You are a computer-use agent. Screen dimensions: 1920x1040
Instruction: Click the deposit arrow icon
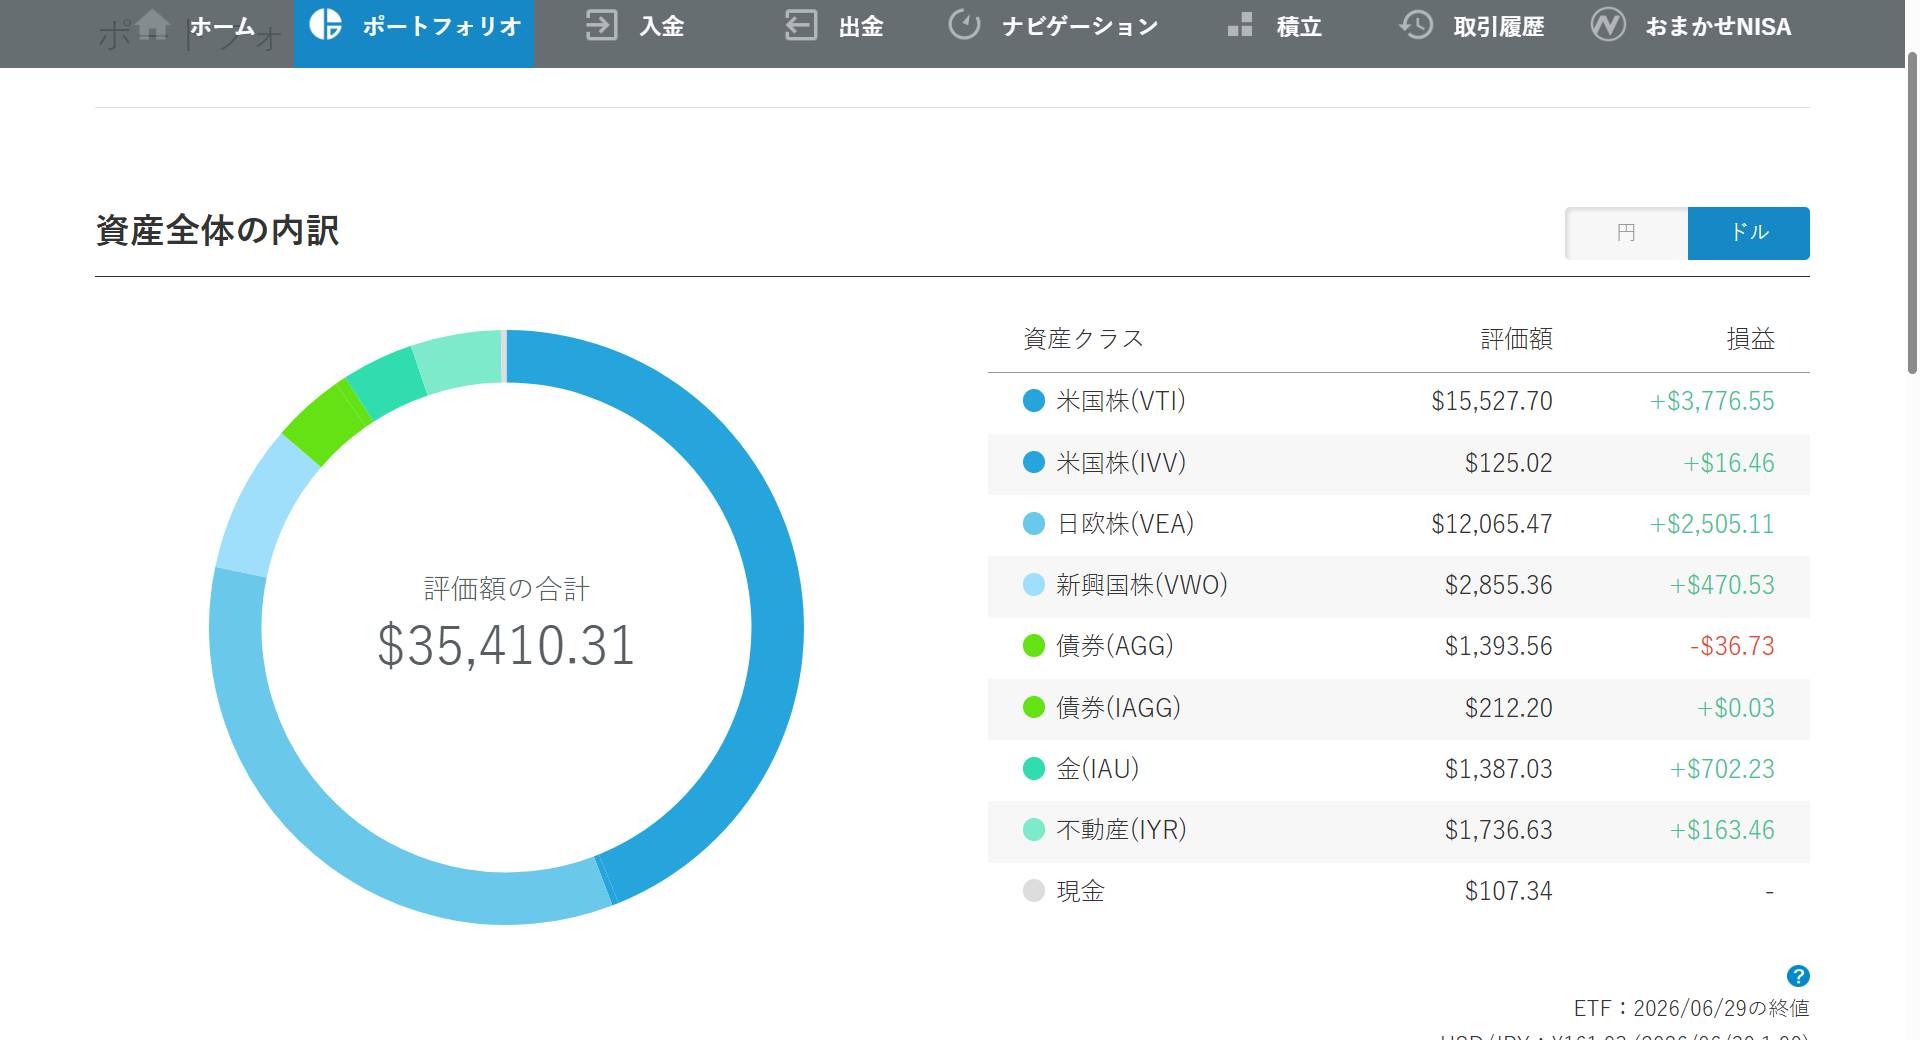point(601,25)
